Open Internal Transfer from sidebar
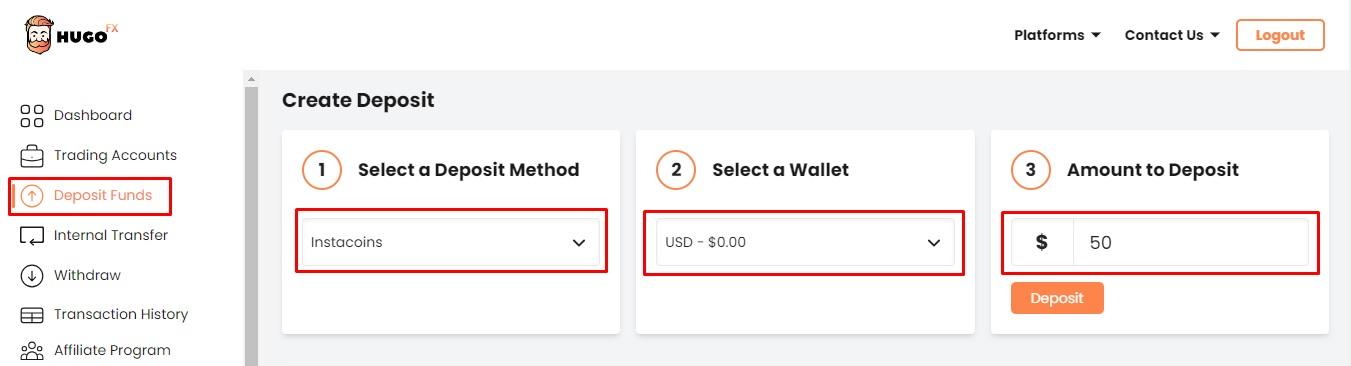Viewport: 1351px width, 366px height. [x=111, y=235]
